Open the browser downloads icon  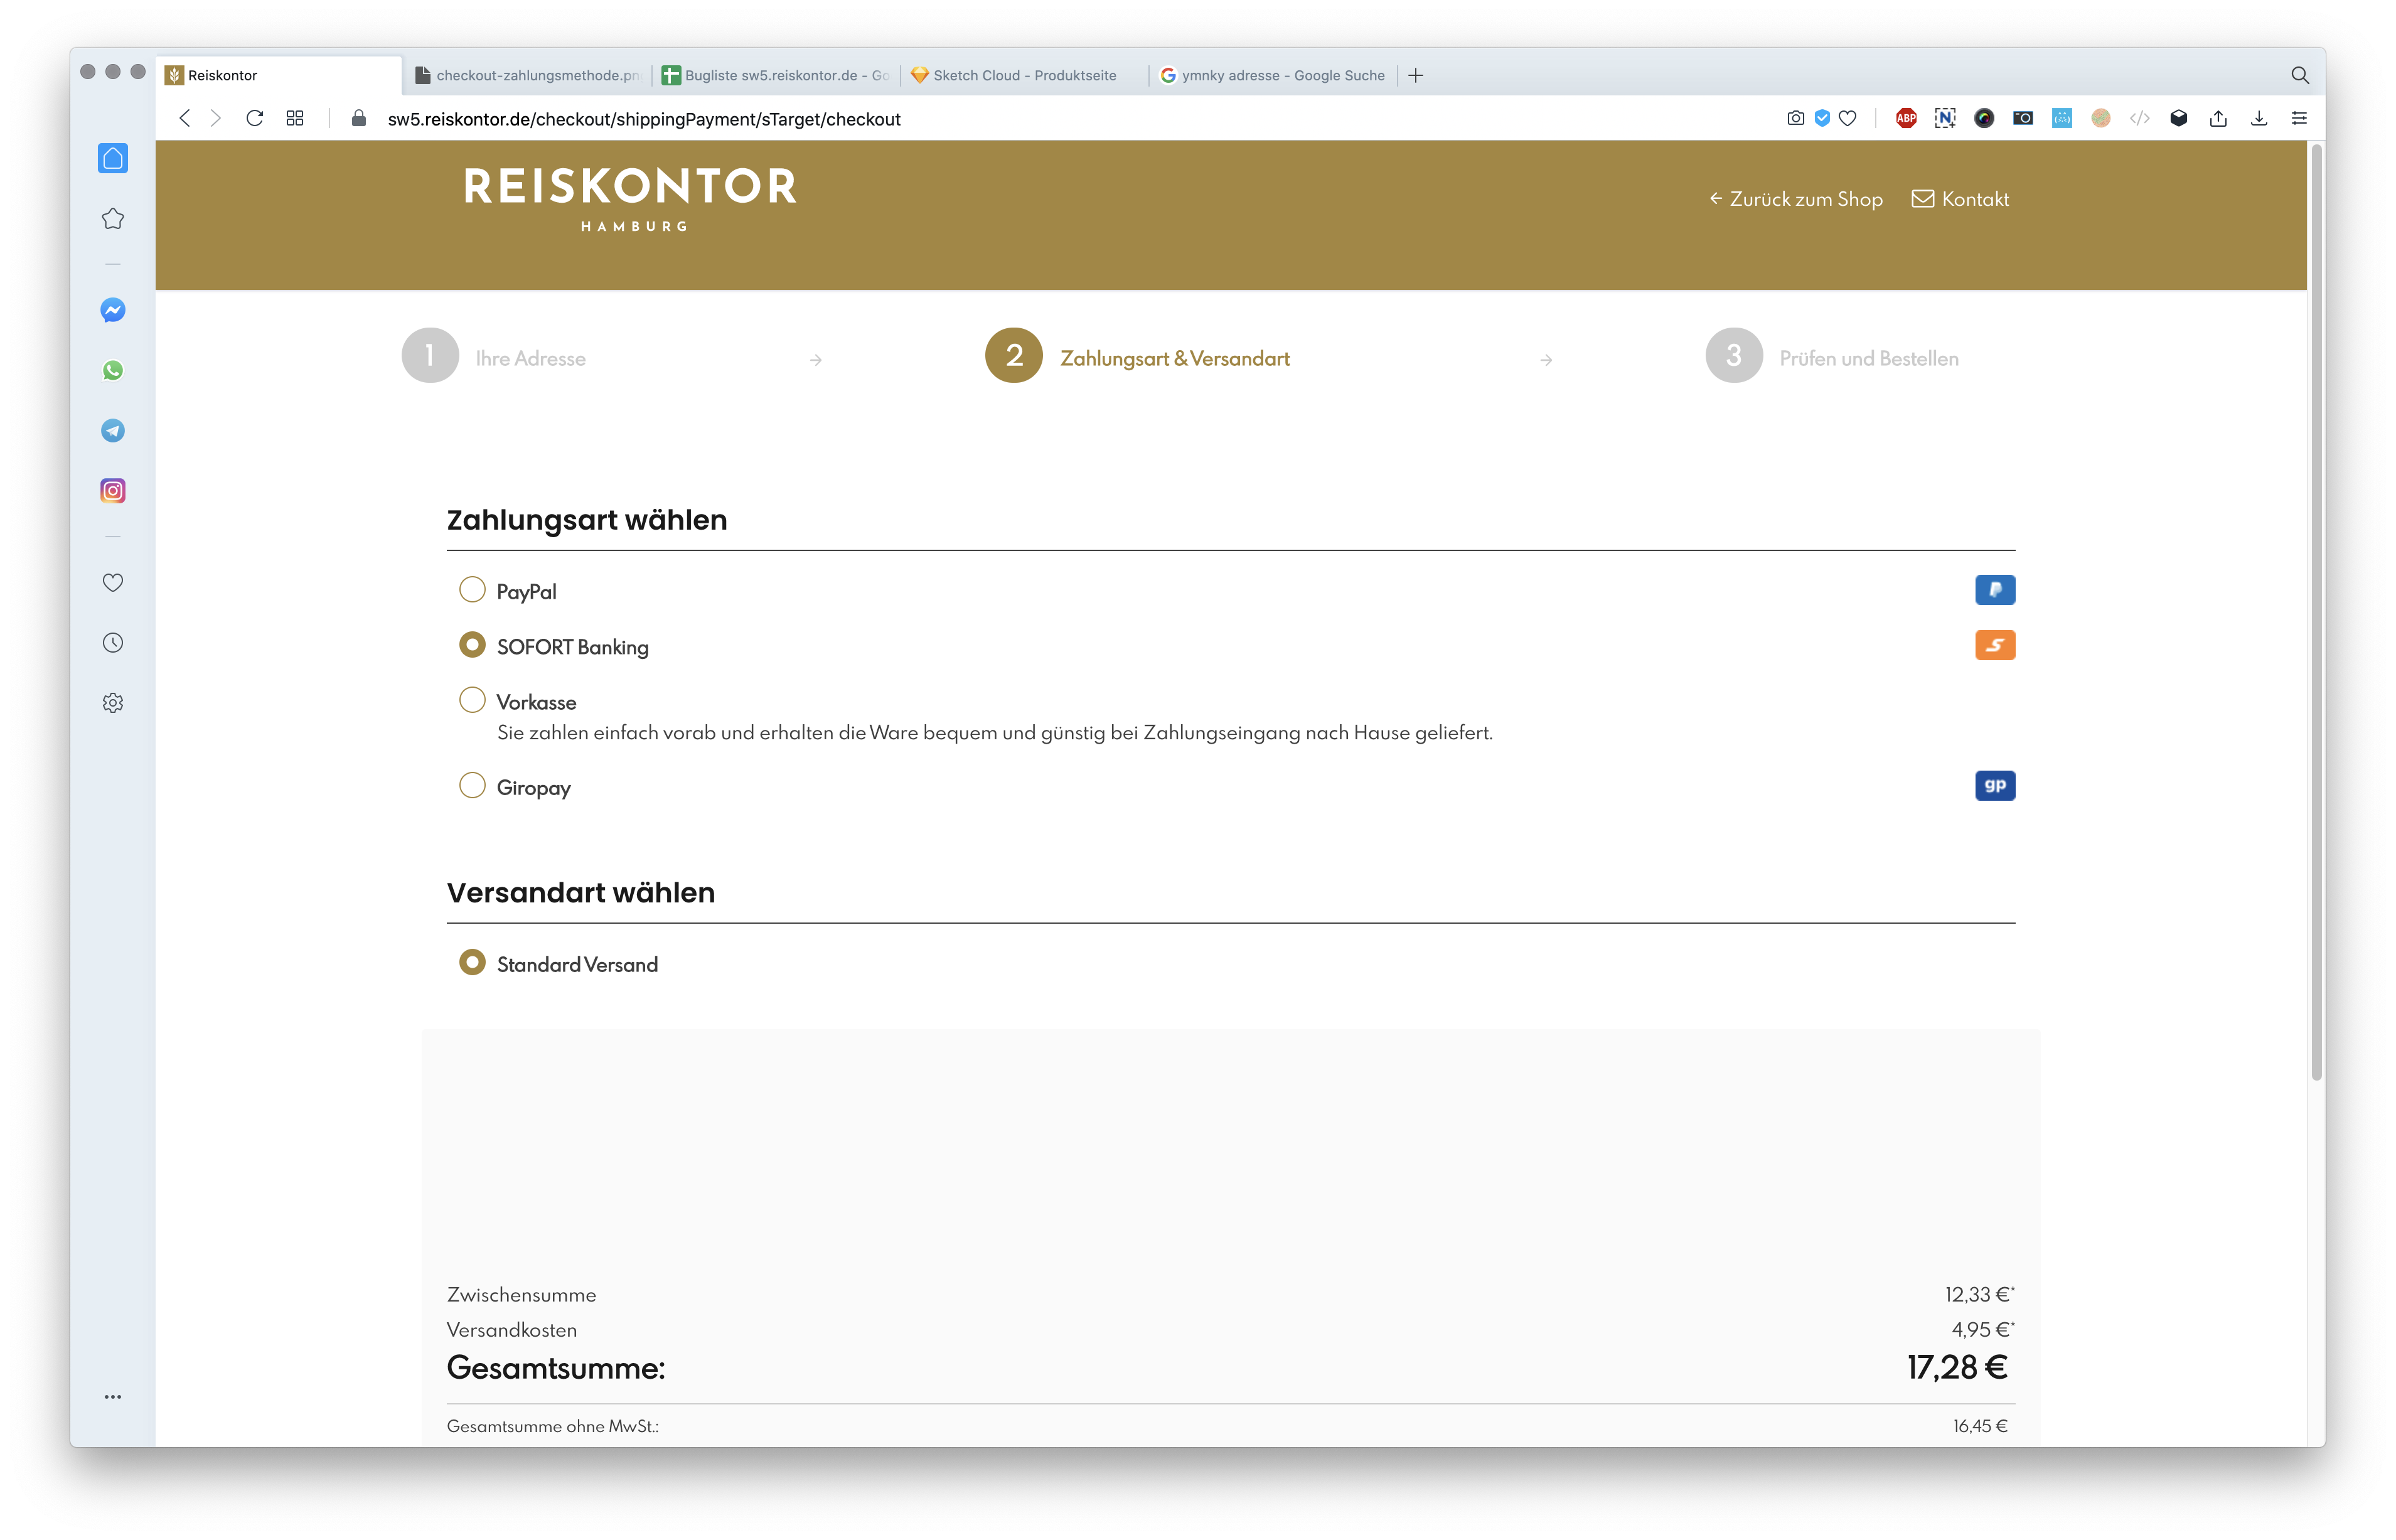(2259, 118)
